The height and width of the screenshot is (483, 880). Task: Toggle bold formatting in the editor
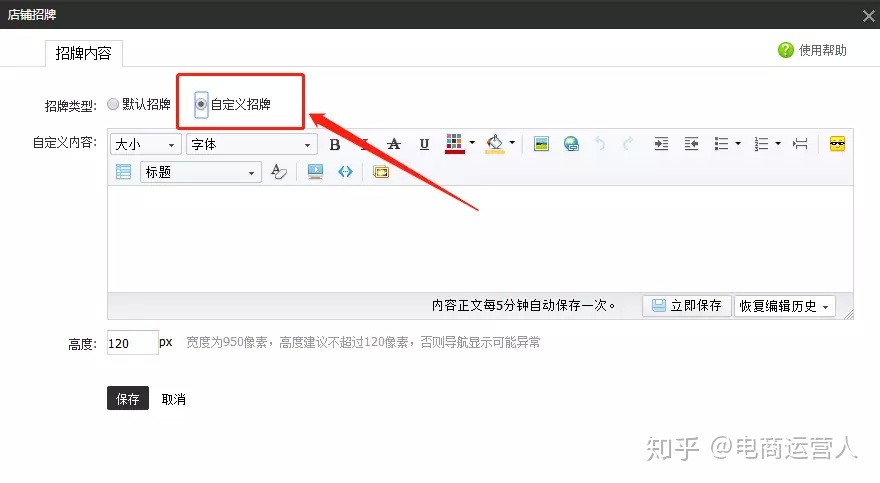[x=335, y=144]
